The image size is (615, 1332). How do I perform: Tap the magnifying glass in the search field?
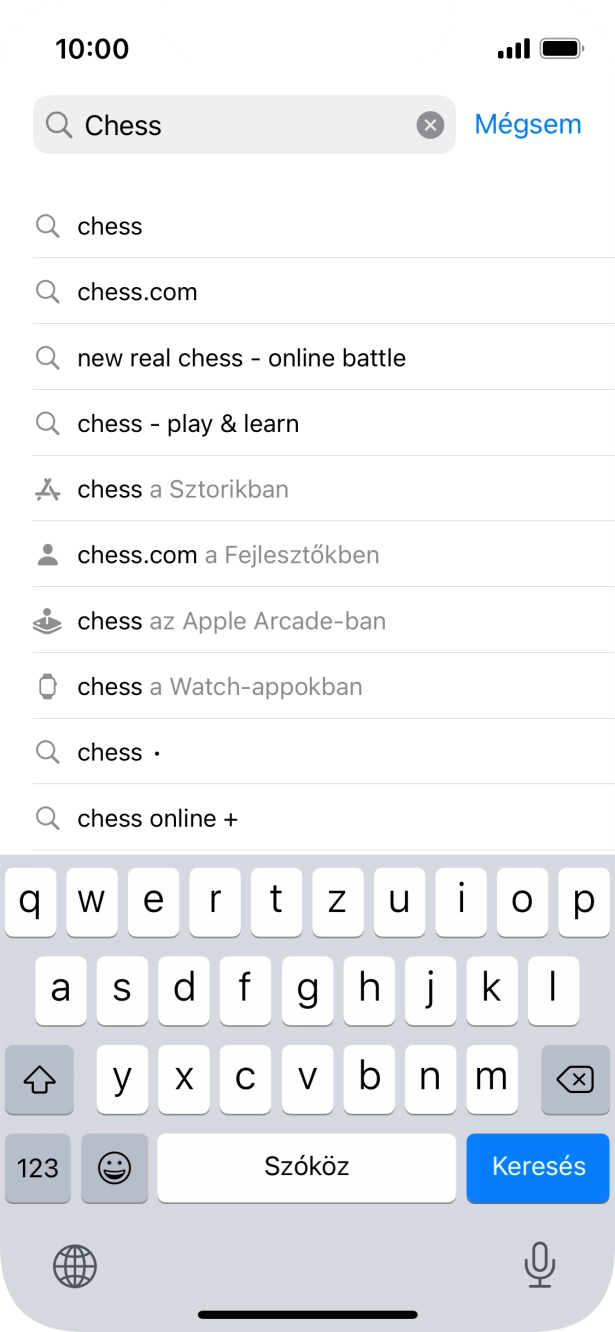59,125
